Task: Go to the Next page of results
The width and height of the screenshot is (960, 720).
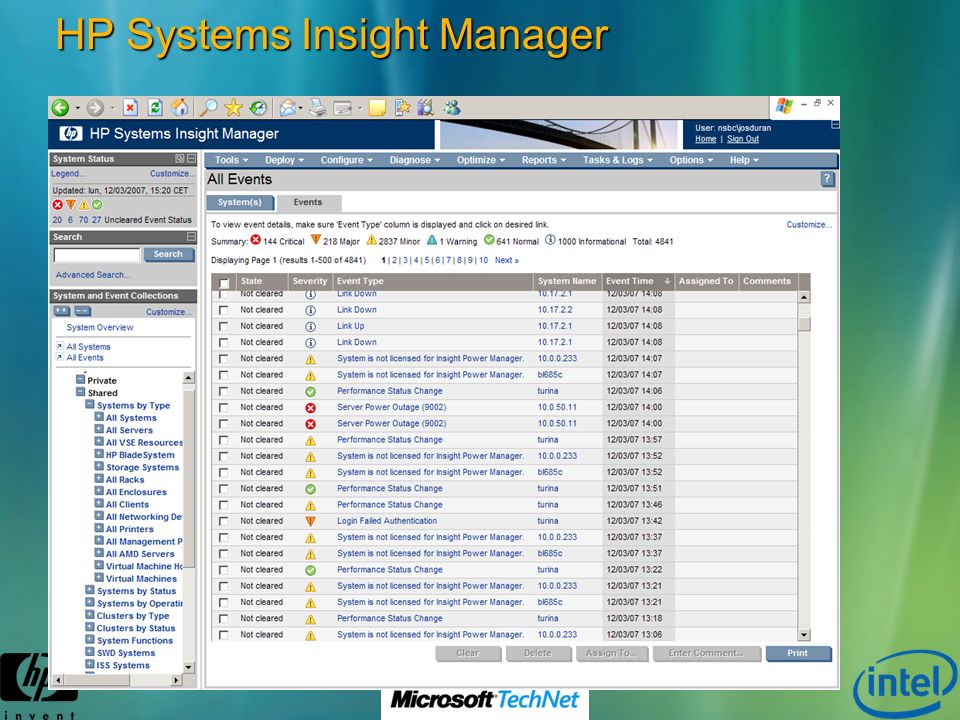Action: click(506, 260)
